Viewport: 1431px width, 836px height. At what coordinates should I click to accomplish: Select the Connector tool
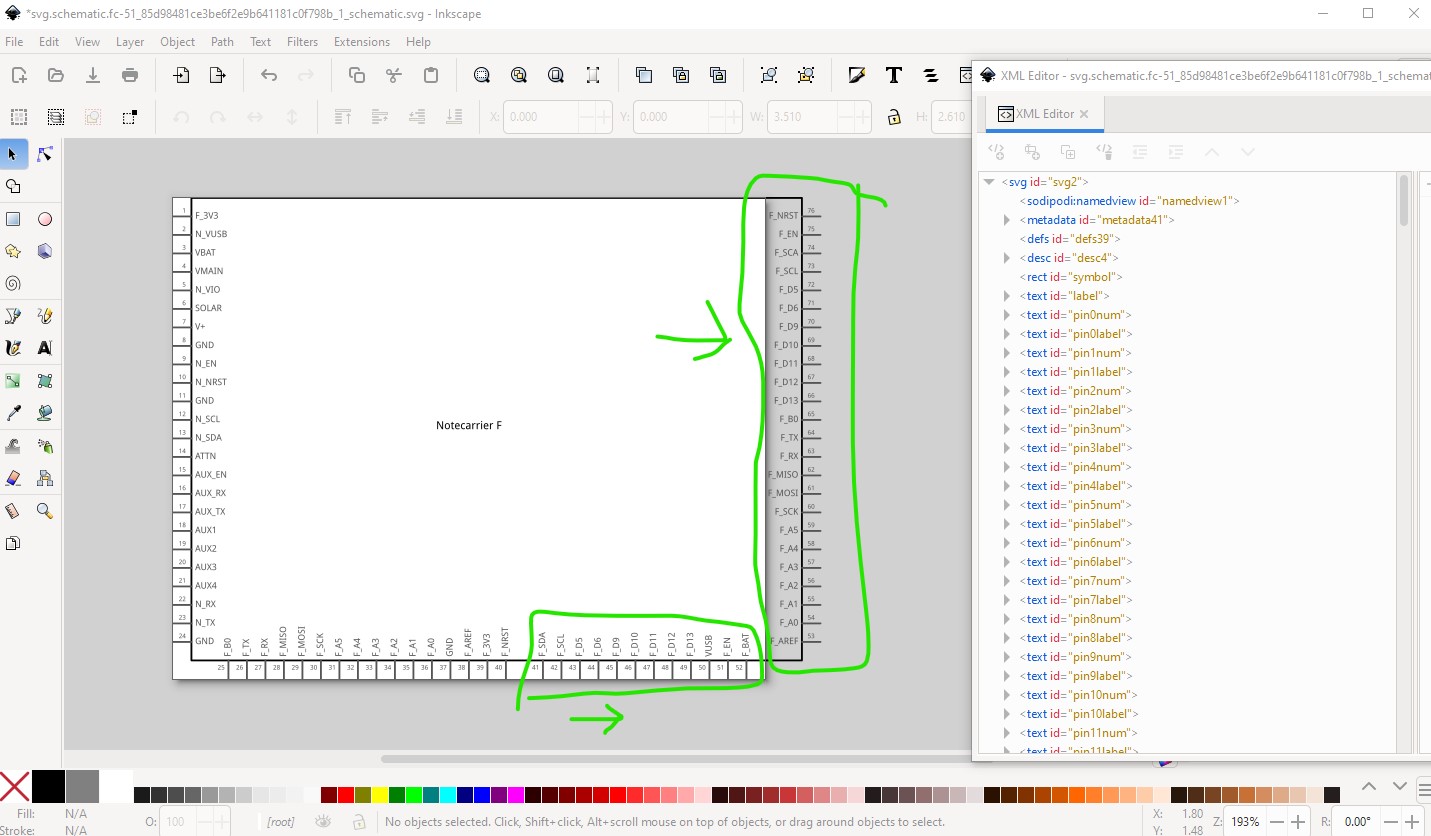[x=44, y=478]
